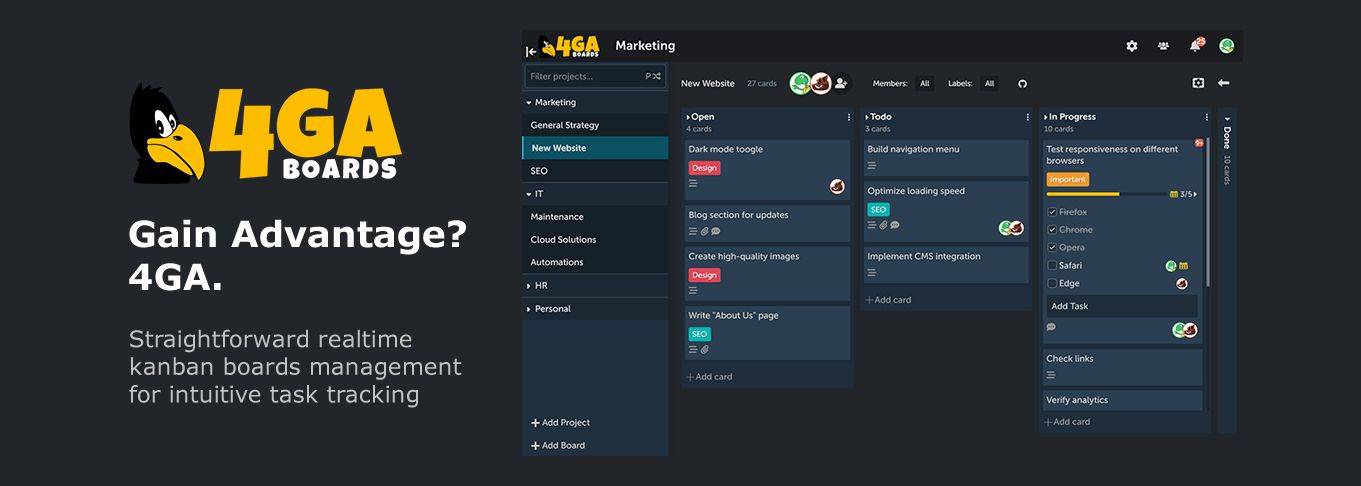Click the notifications bell icon
This screenshot has height=486, width=1361.
1194,46
